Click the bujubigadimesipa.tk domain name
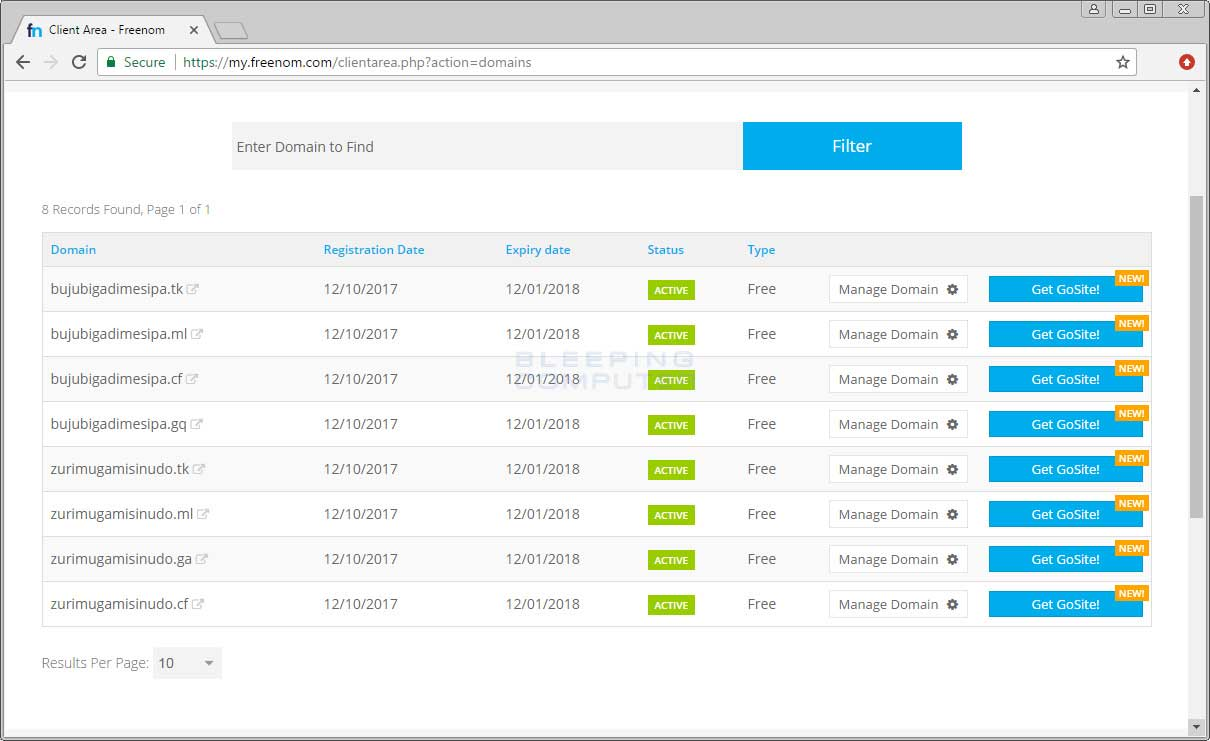 coord(117,289)
